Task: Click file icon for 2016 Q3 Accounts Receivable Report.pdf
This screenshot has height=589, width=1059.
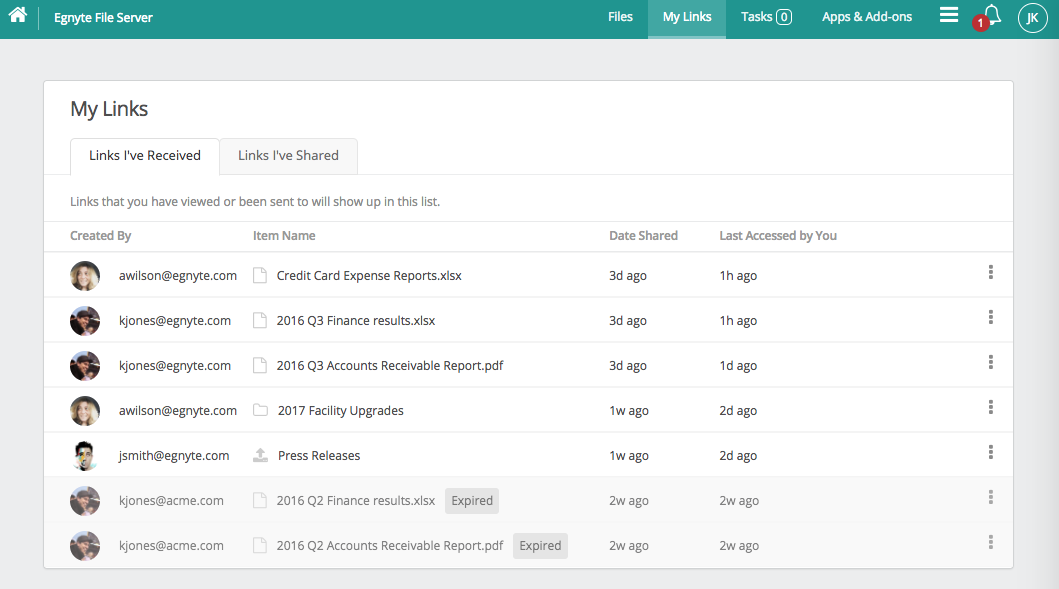Action: [259, 365]
